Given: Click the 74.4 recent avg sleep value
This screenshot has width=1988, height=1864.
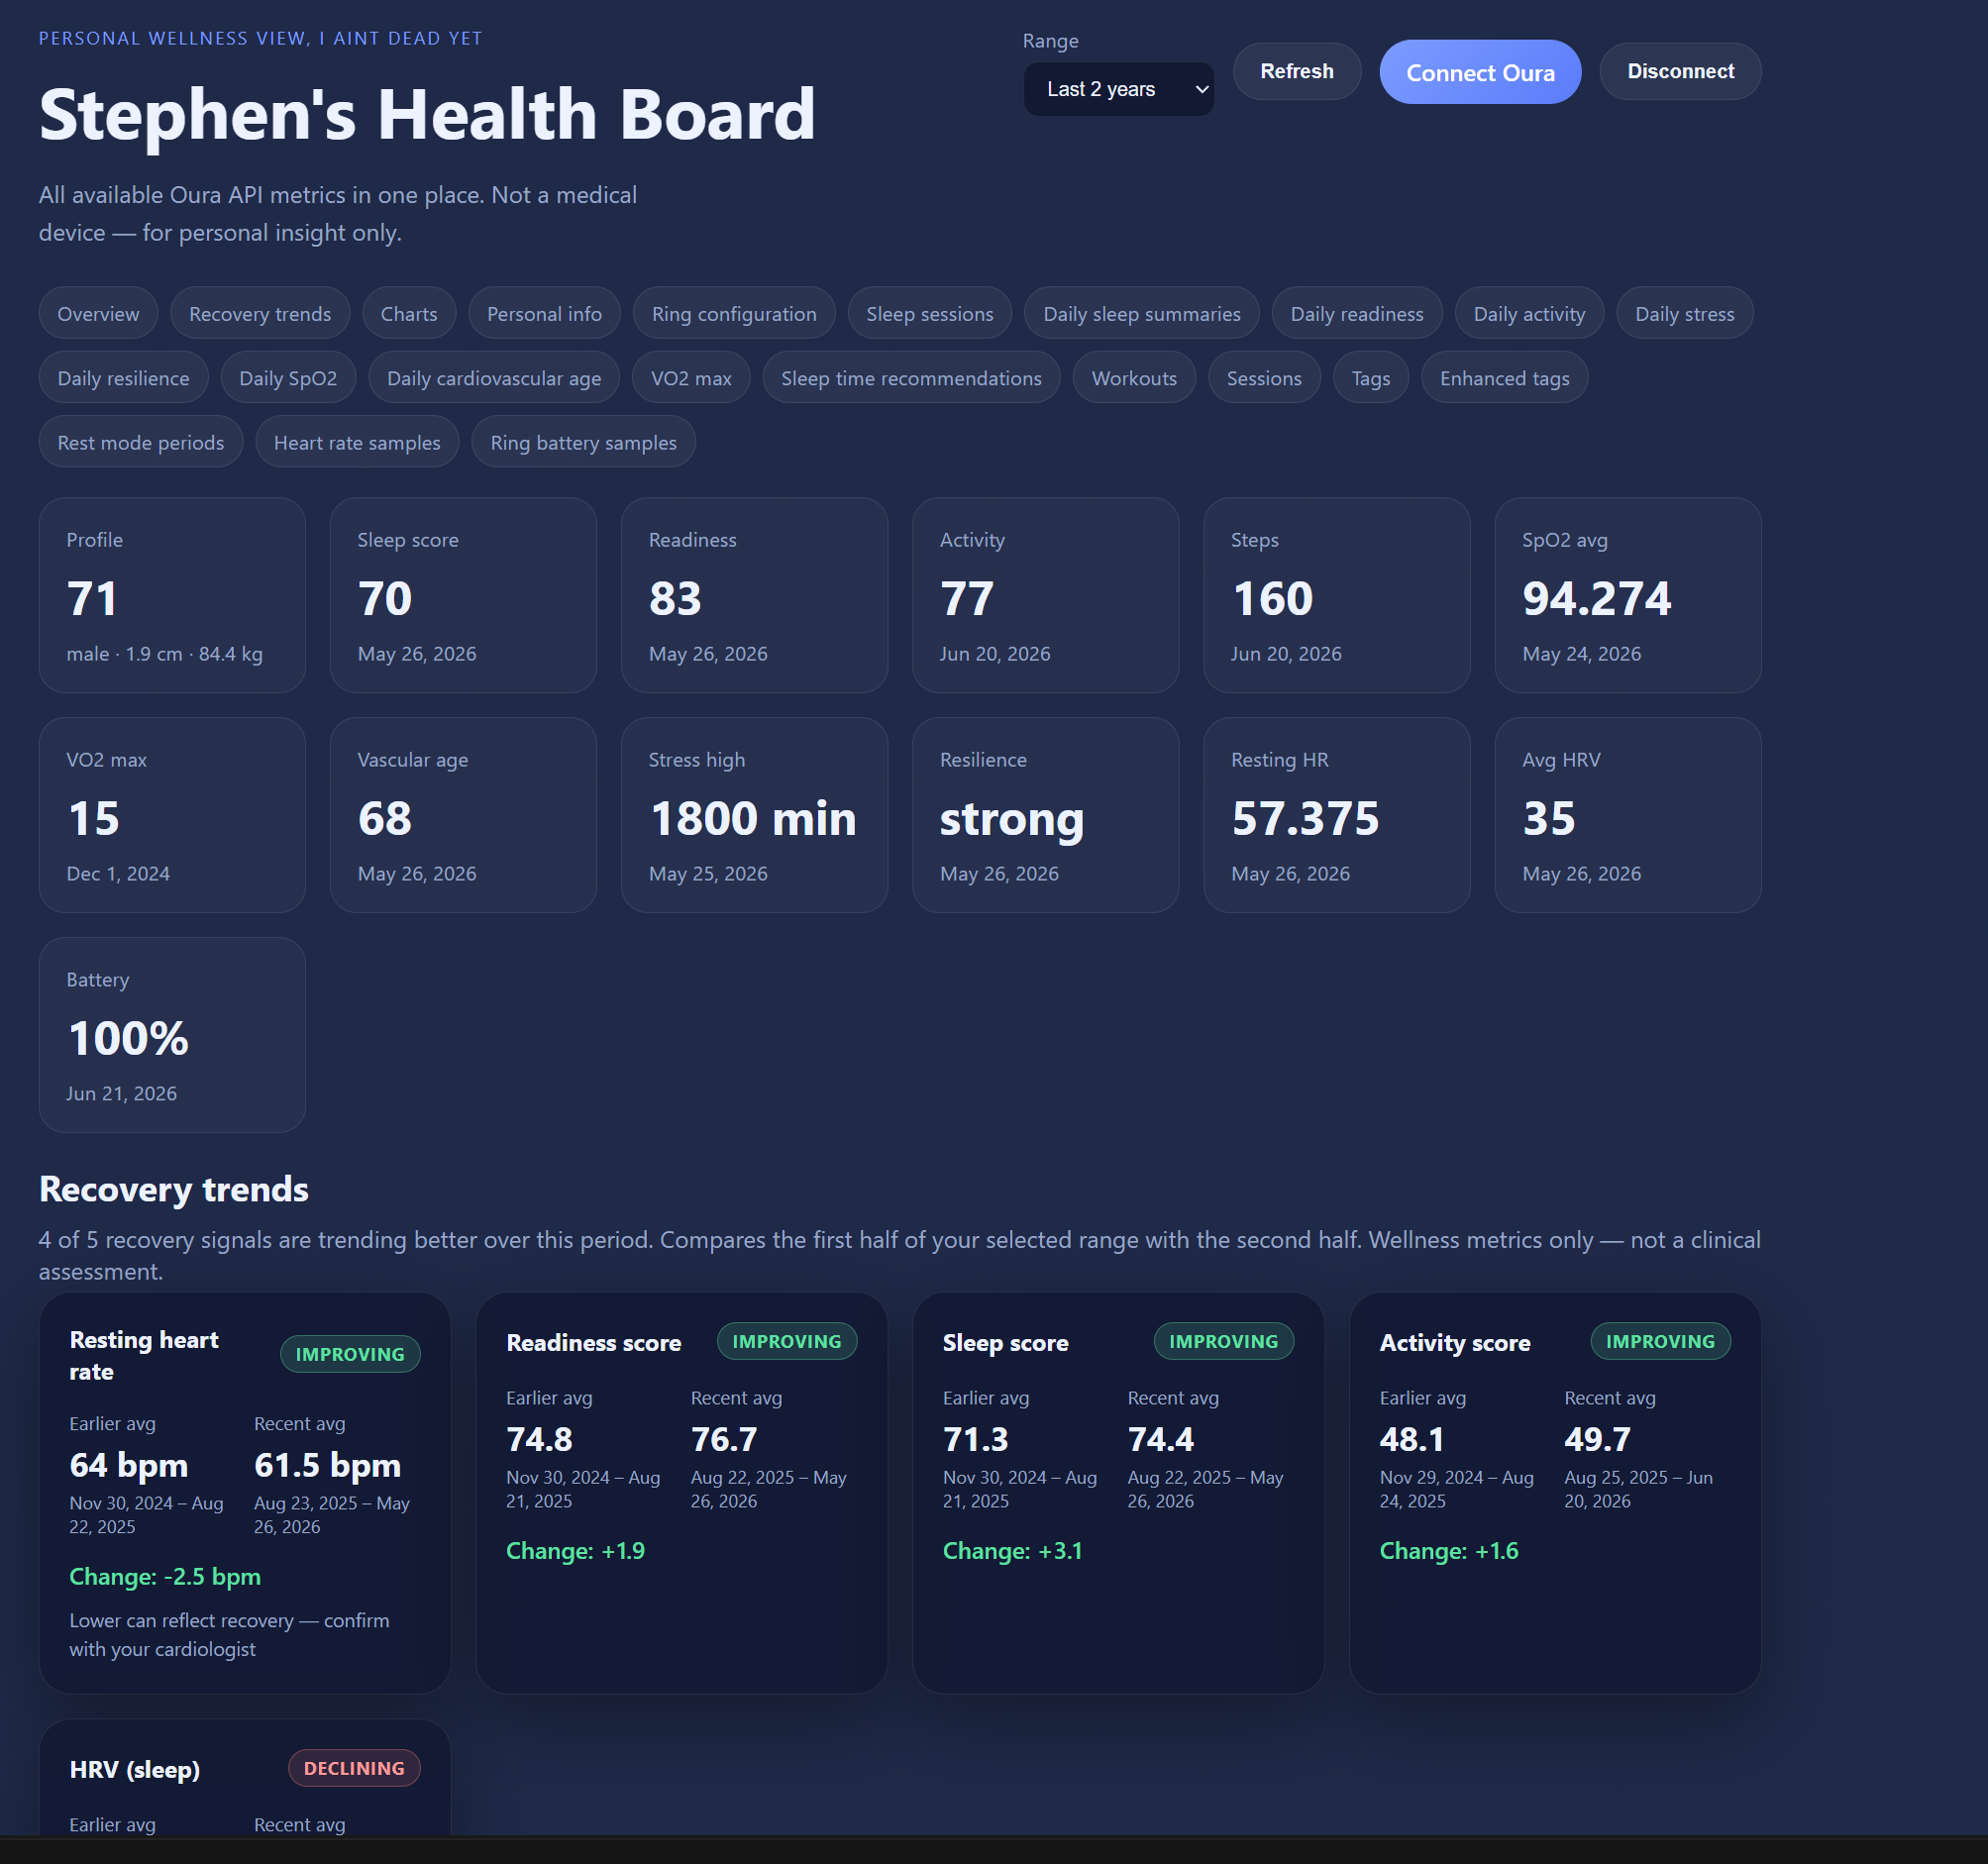Looking at the screenshot, I should (1161, 1439).
